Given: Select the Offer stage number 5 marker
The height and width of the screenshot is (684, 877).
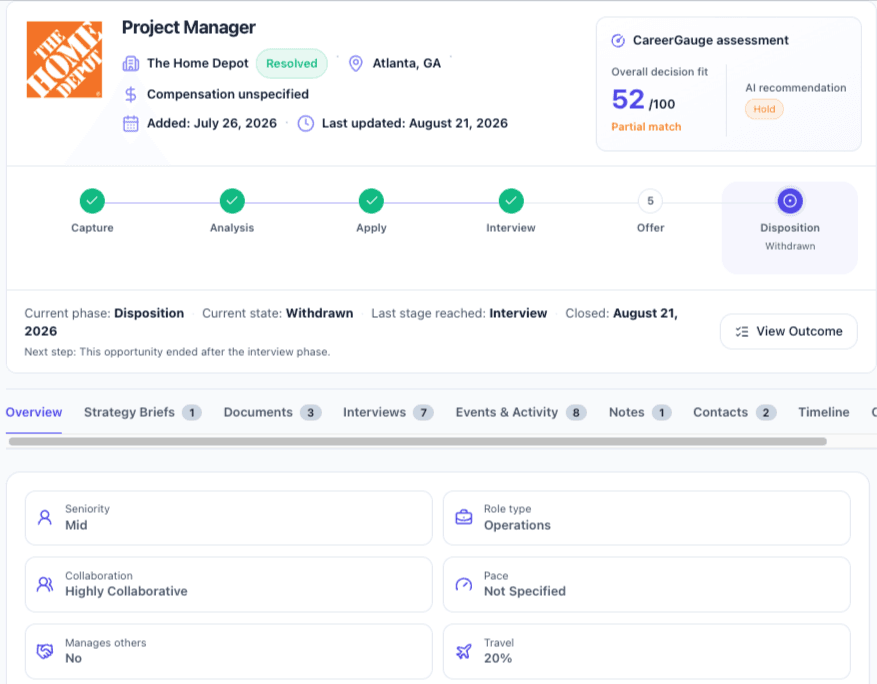Looking at the screenshot, I should (650, 201).
